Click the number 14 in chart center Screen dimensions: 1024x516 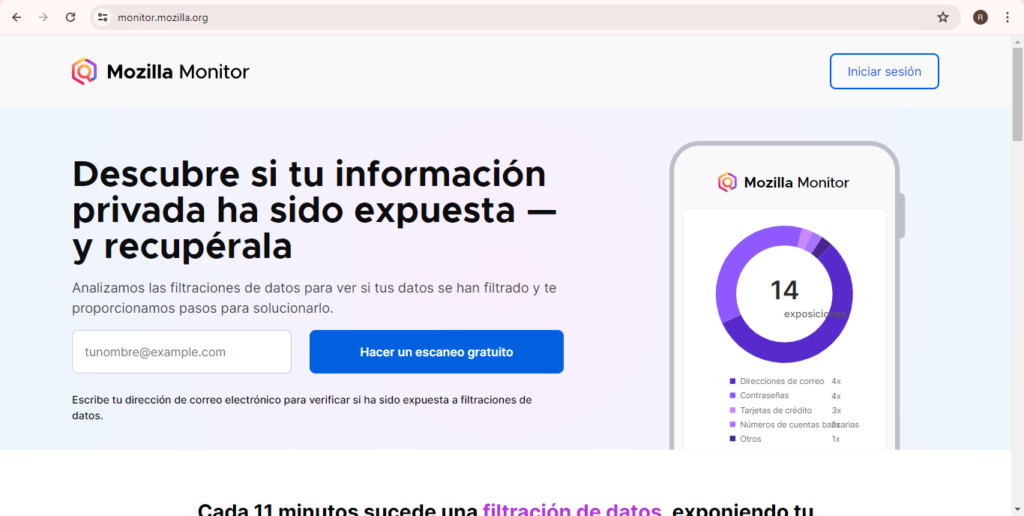[784, 290]
